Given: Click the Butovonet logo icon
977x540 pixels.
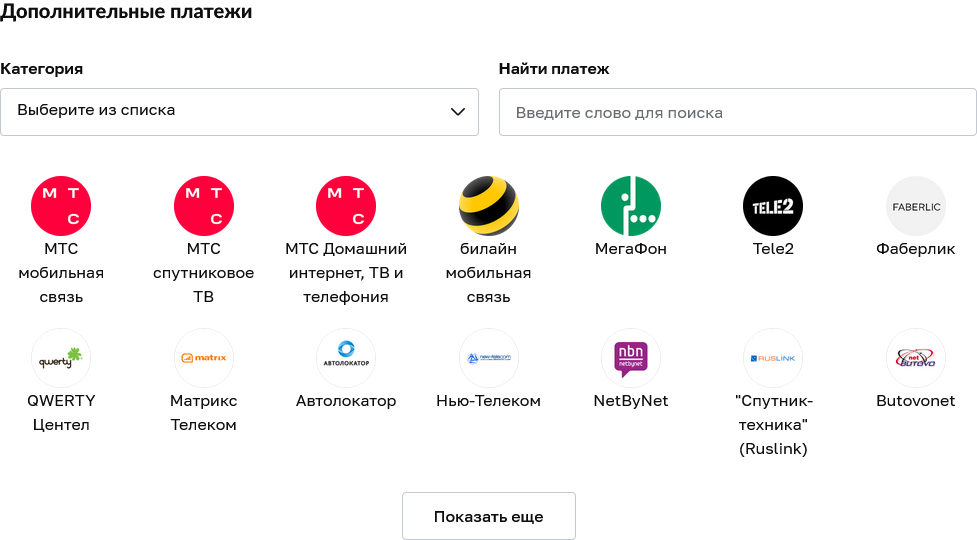Looking at the screenshot, I should coord(916,358).
